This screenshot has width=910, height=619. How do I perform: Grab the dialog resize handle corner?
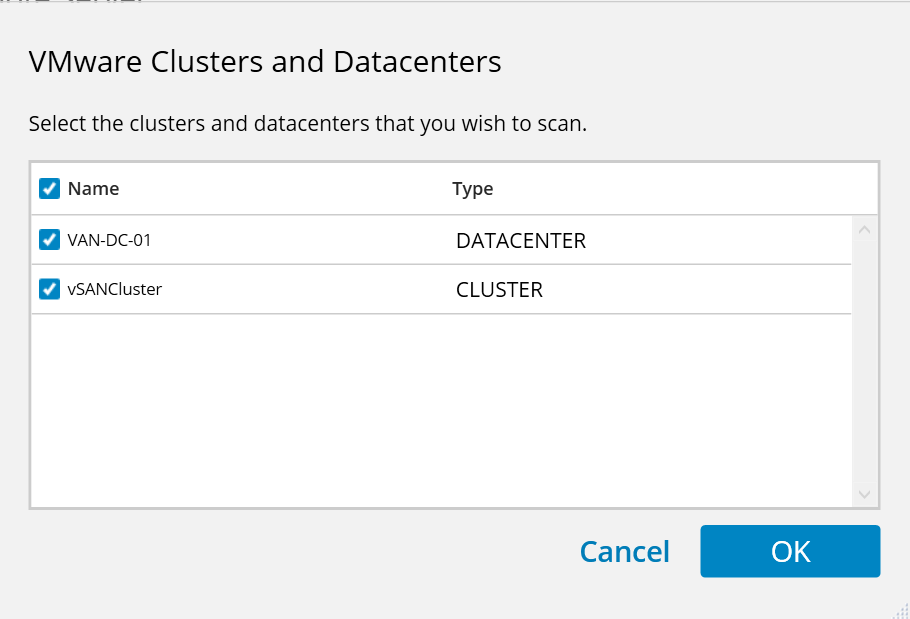[901, 611]
